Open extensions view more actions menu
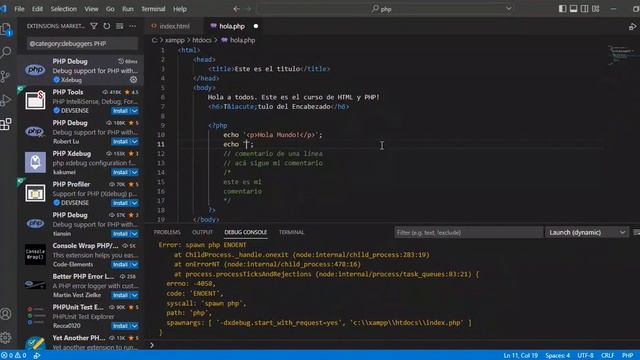 pyautogui.click(x=133, y=26)
